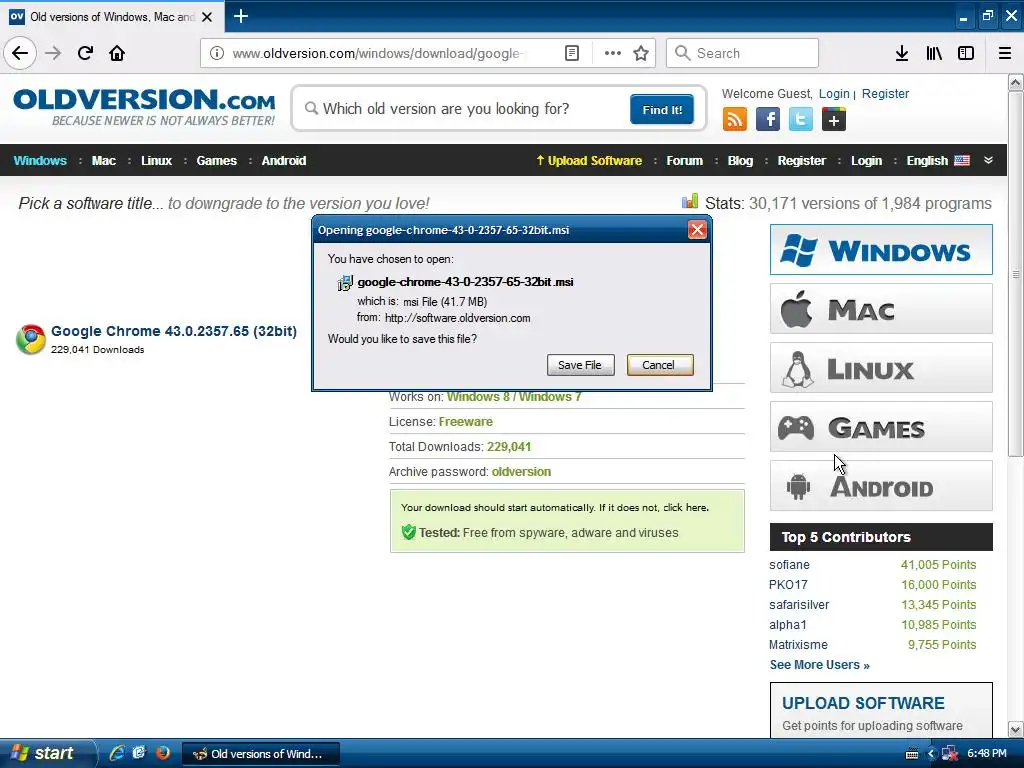Open the Blog nav link
This screenshot has height=768, width=1024.
tap(740, 161)
